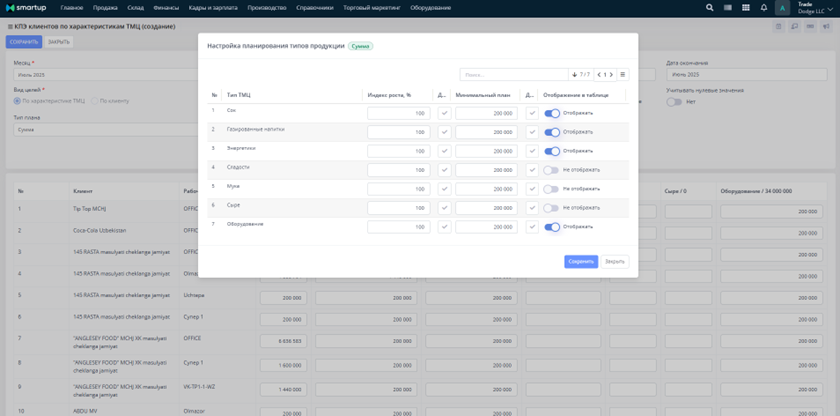Click the 'Тип ТМЦ' column header

(x=239, y=95)
